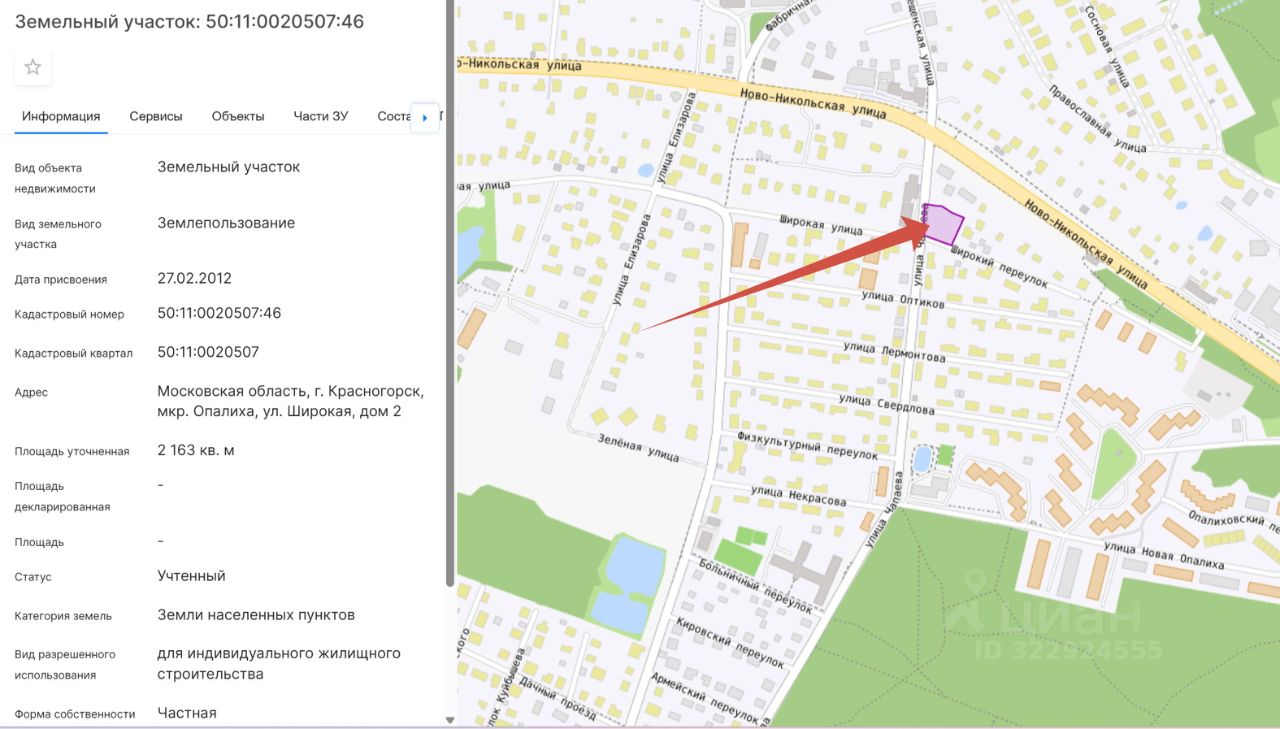Switch to the Сервисы tab
The height and width of the screenshot is (729, 1280).
tap(156, 116)
